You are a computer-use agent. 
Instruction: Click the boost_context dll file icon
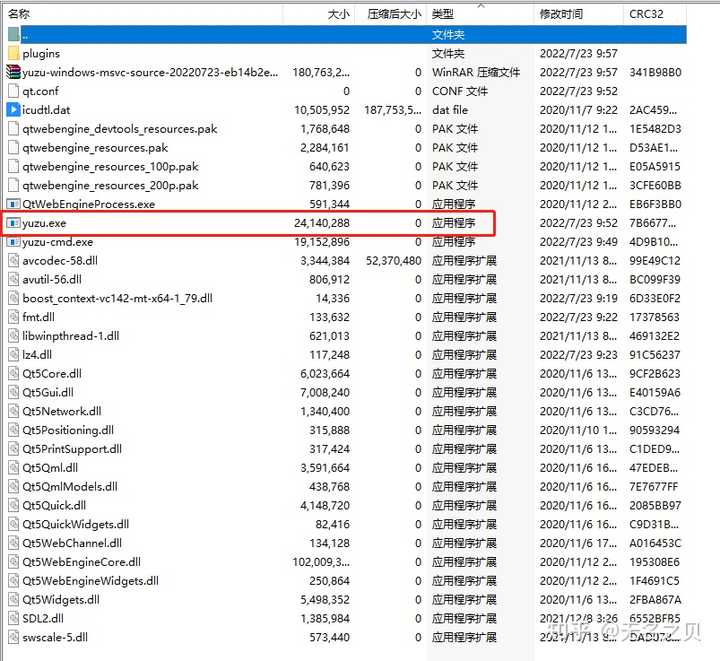click(14, 298)
